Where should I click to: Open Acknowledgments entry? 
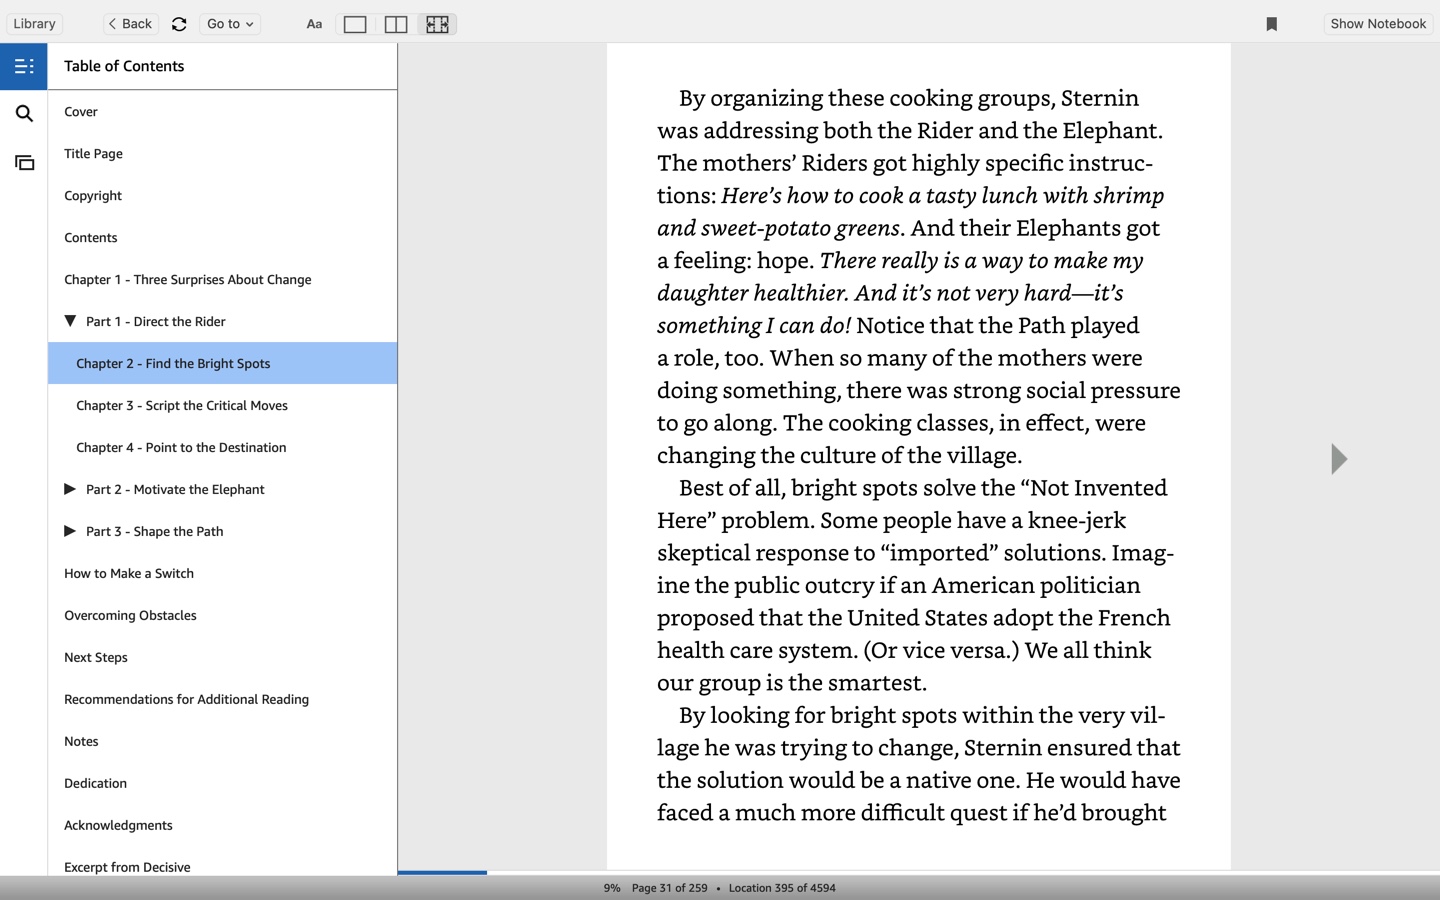222,825
